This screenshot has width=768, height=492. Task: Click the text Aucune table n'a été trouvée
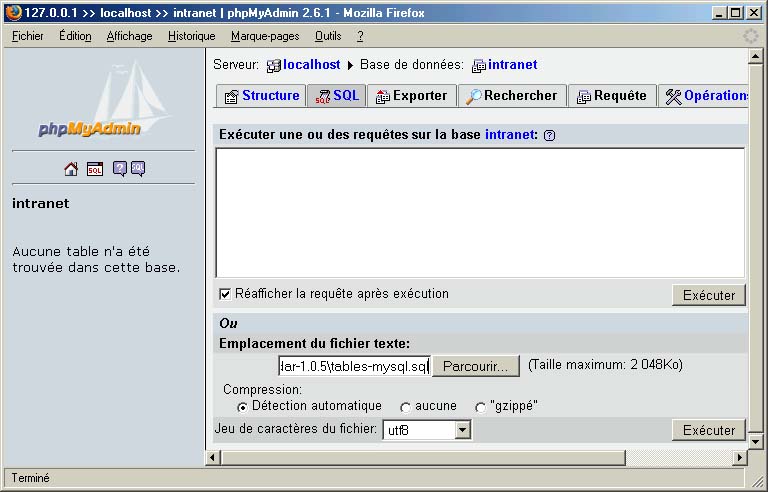tap(96, 259)
